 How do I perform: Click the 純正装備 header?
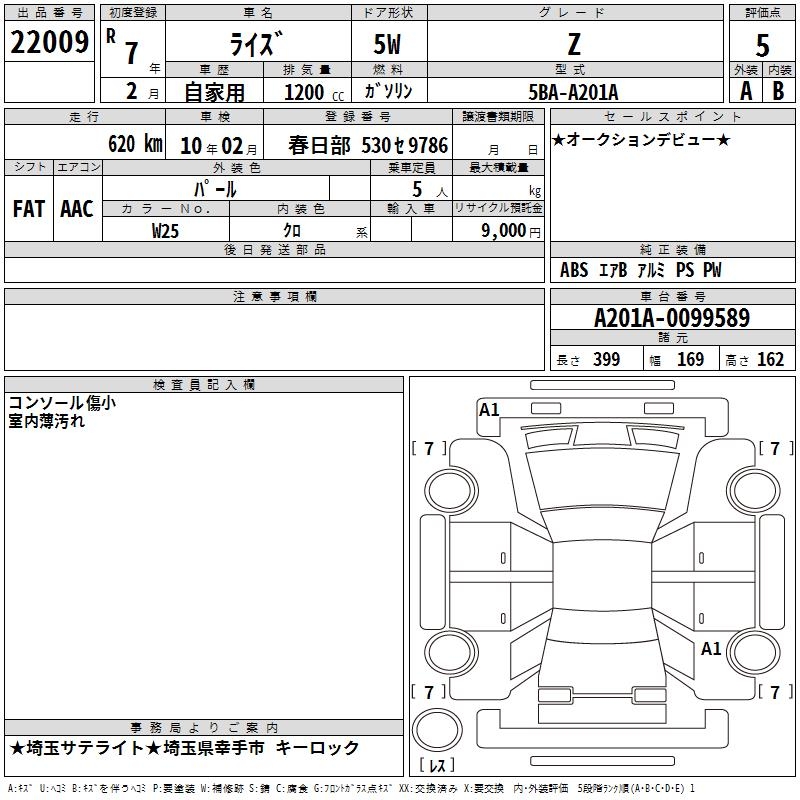pyautogui.click(x=672, y=249)
